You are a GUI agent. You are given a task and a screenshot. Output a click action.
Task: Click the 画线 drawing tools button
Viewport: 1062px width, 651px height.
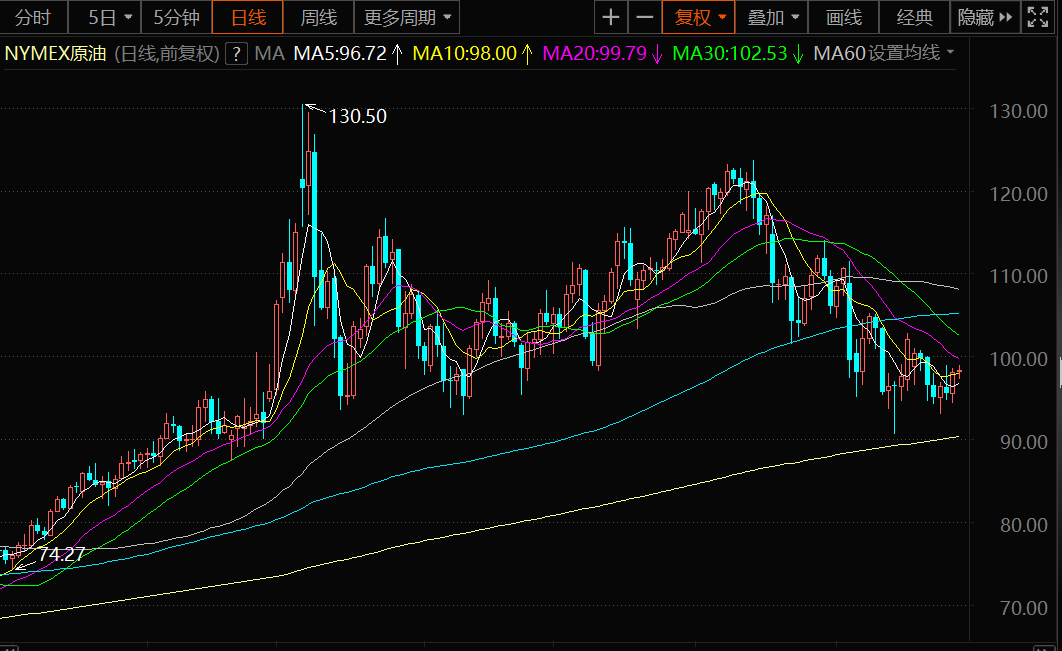point(844,17)
